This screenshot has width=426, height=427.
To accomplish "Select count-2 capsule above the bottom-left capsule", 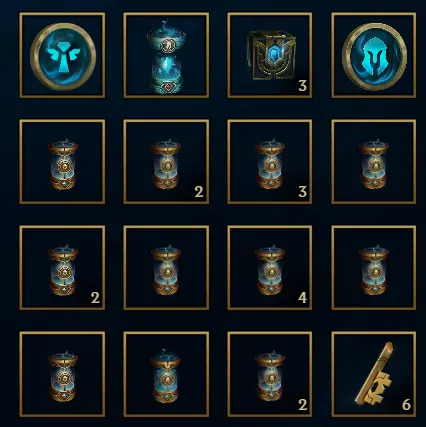I will [x=63, y=270].
